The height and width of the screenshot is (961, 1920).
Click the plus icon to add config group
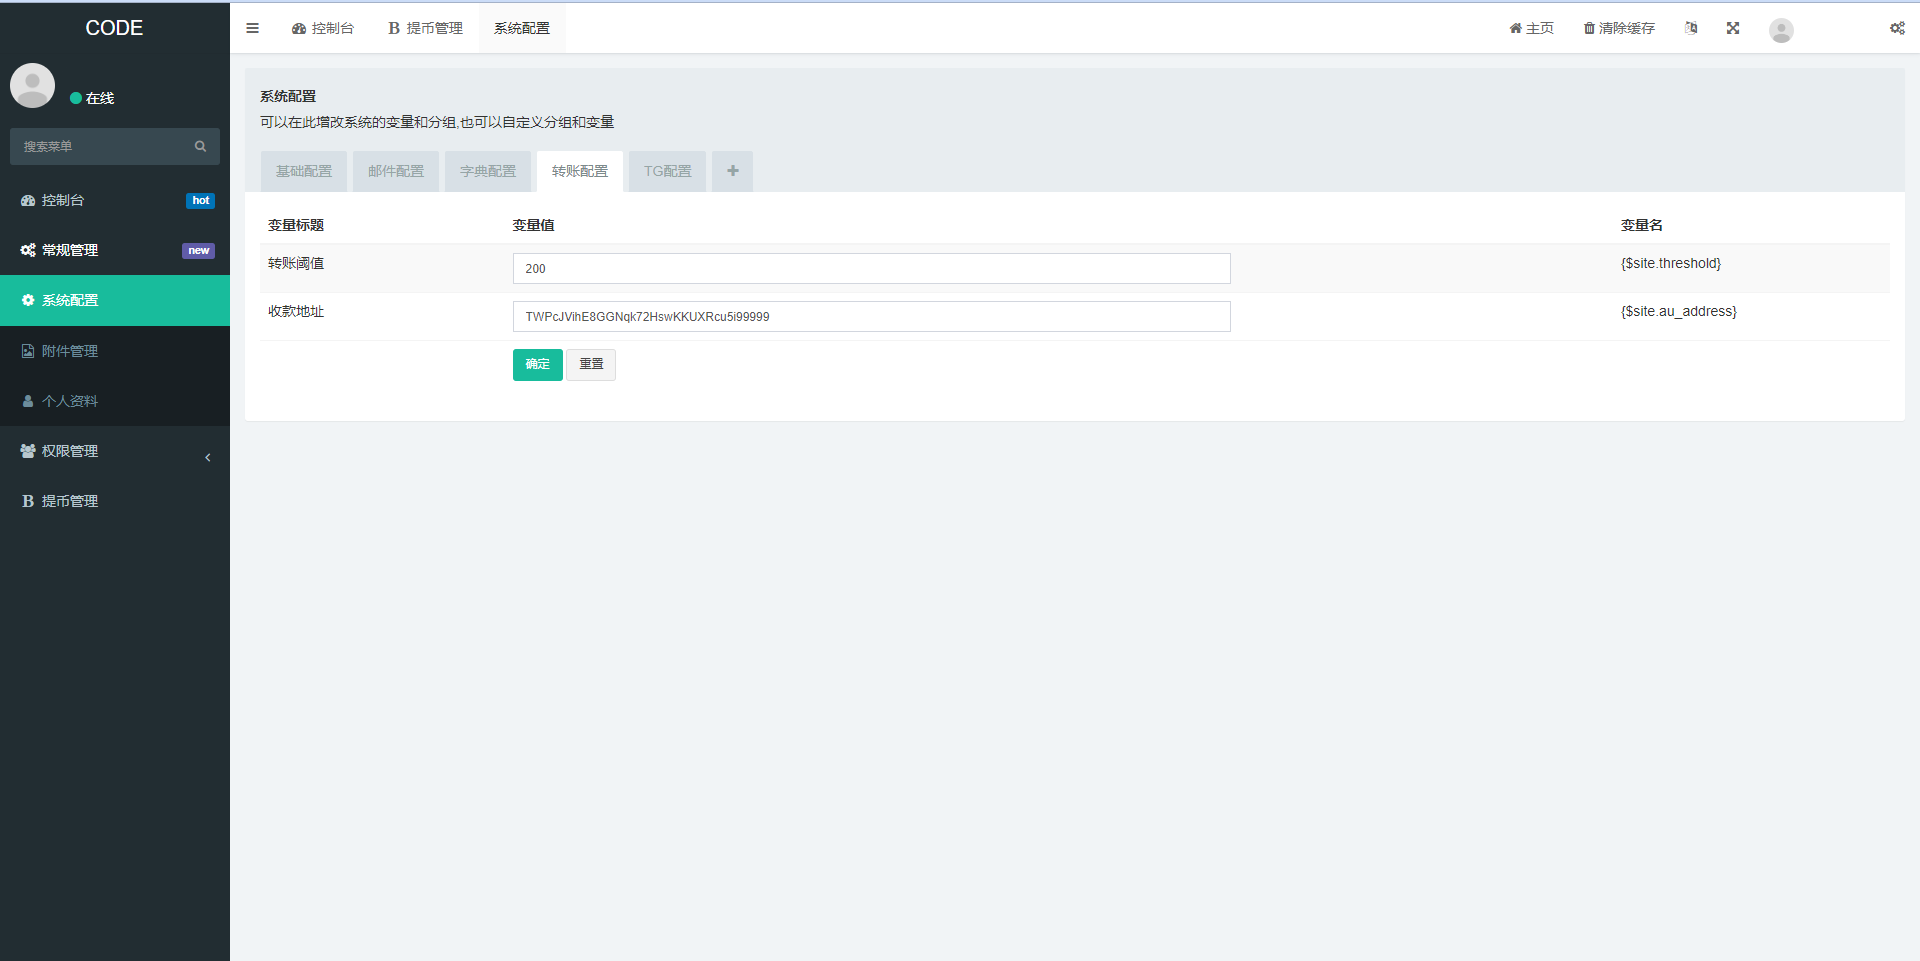(732, 171)
